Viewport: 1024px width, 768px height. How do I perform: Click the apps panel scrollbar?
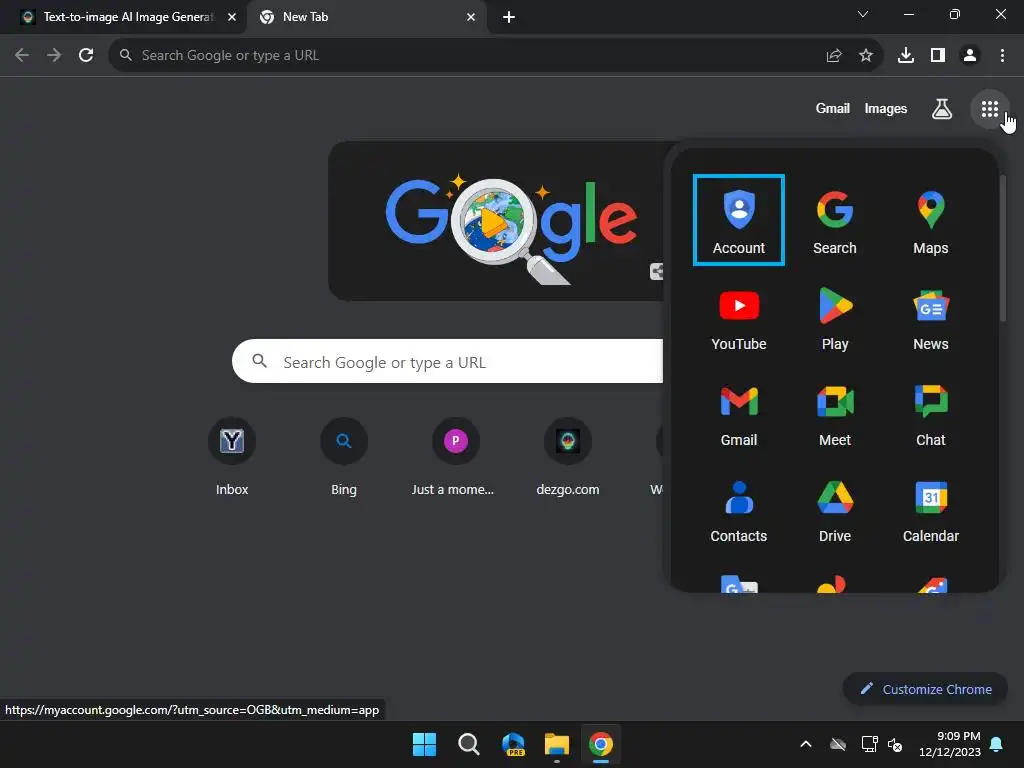point(1002,248)
